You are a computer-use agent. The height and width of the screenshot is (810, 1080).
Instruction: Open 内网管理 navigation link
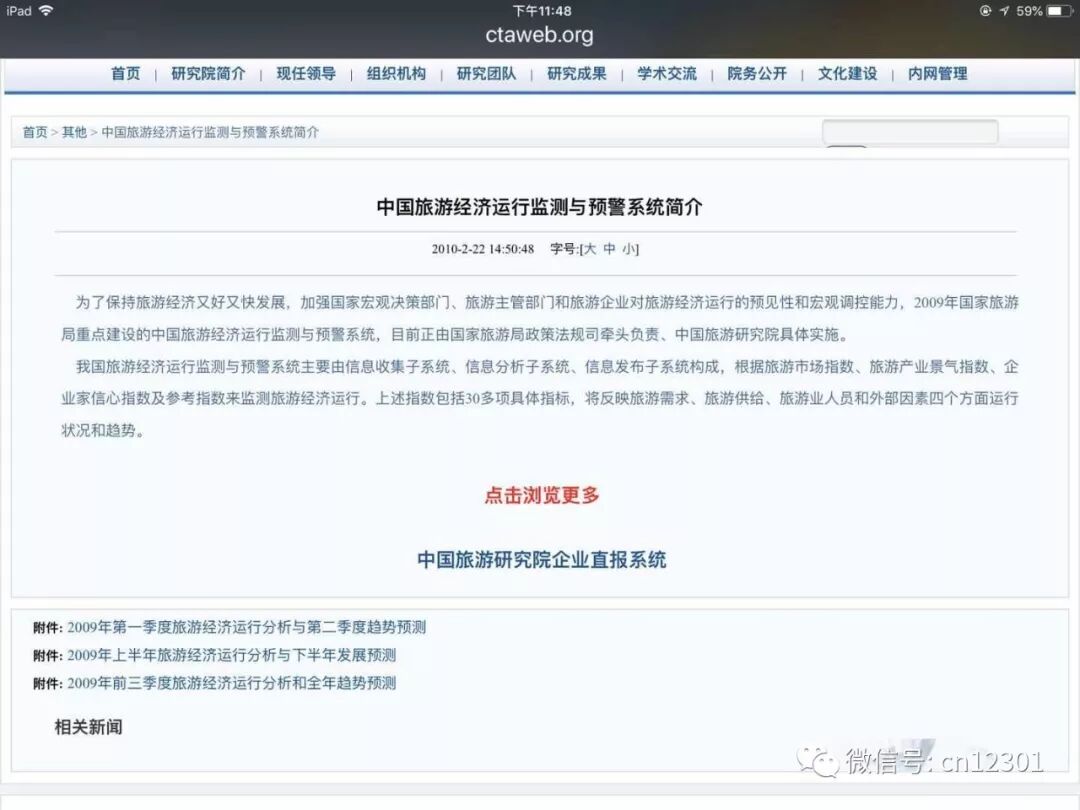click(x=937, y=74)
